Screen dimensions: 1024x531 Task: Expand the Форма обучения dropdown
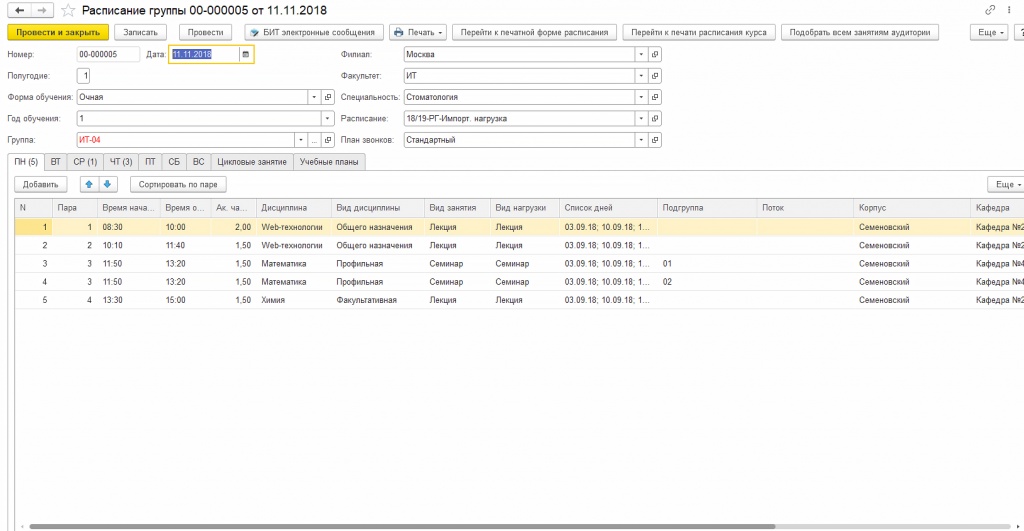point(313,97)
